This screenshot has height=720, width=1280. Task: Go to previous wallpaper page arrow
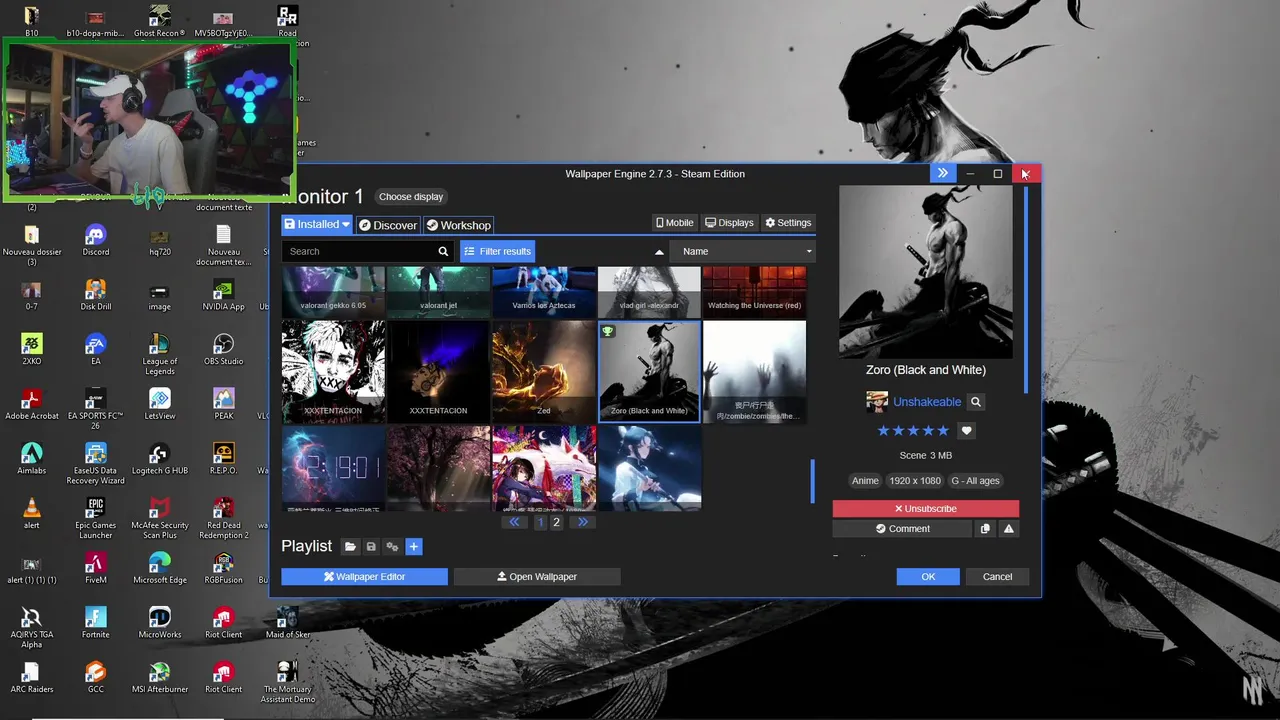coord(514,522)
